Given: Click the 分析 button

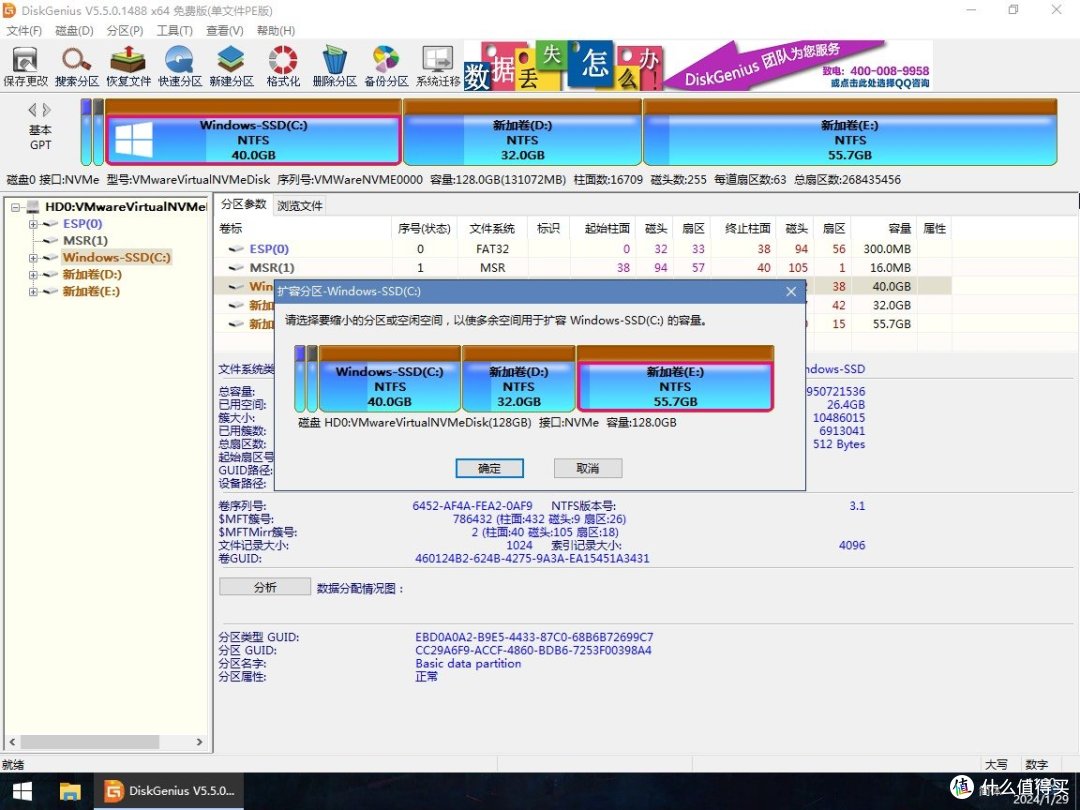Looking at the screenshot, I should (265, 587).
